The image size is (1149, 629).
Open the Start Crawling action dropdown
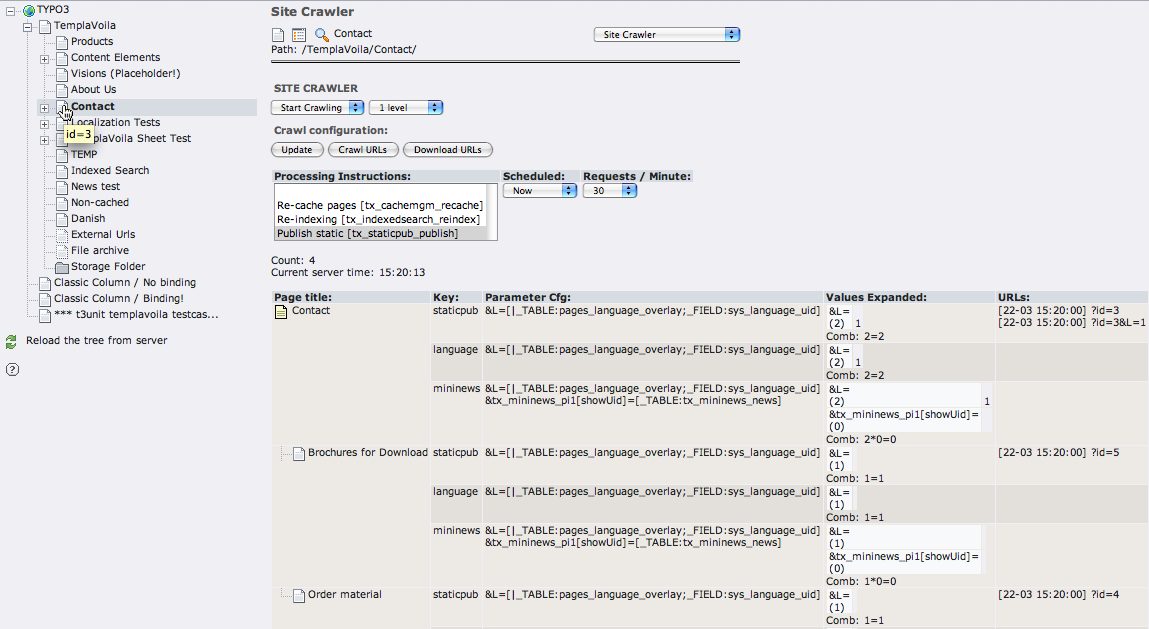click(317, 108)
